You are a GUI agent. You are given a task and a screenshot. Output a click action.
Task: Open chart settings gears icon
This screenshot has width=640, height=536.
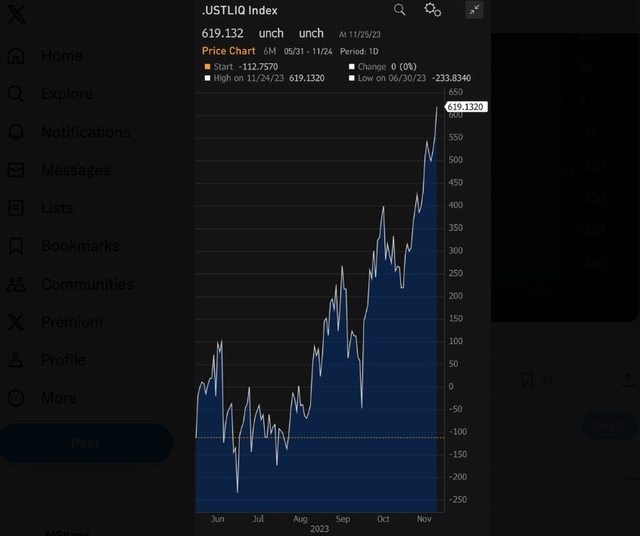[x=432, y=10]
